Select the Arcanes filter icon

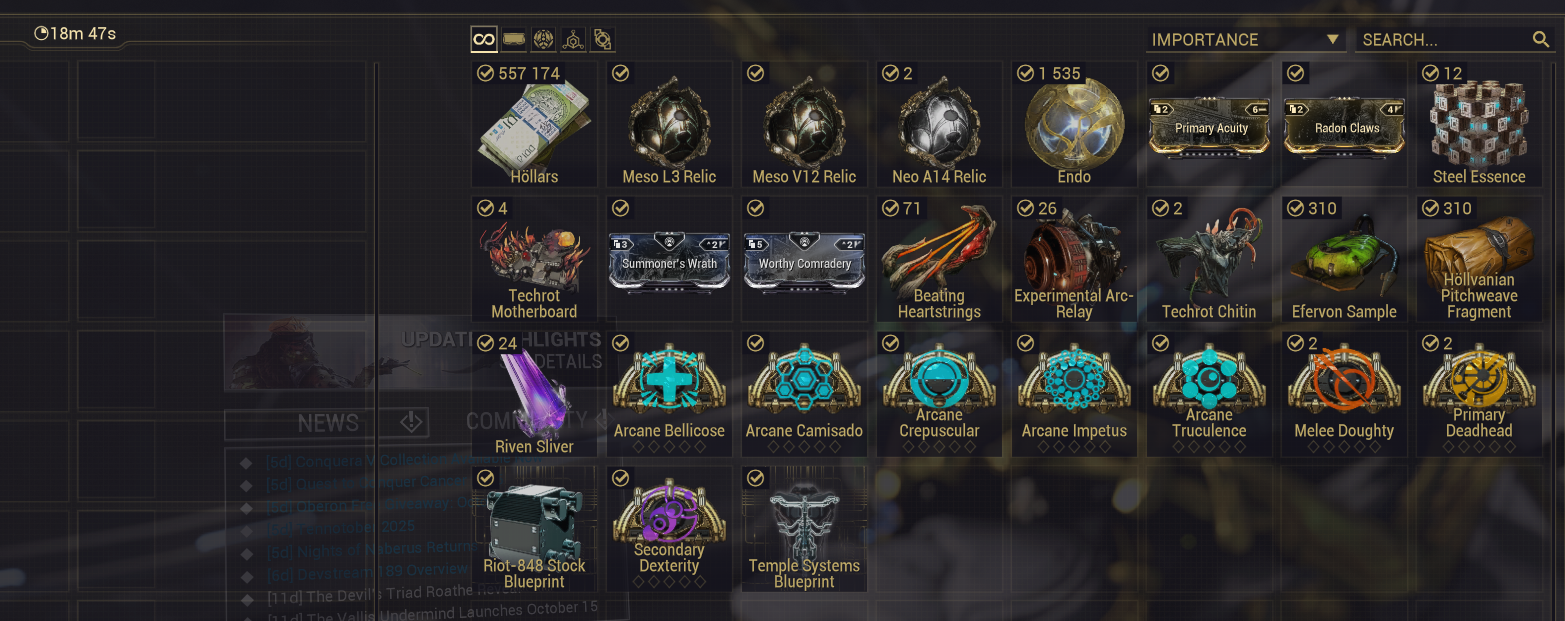pyautogui.click(x=603, y=40)
